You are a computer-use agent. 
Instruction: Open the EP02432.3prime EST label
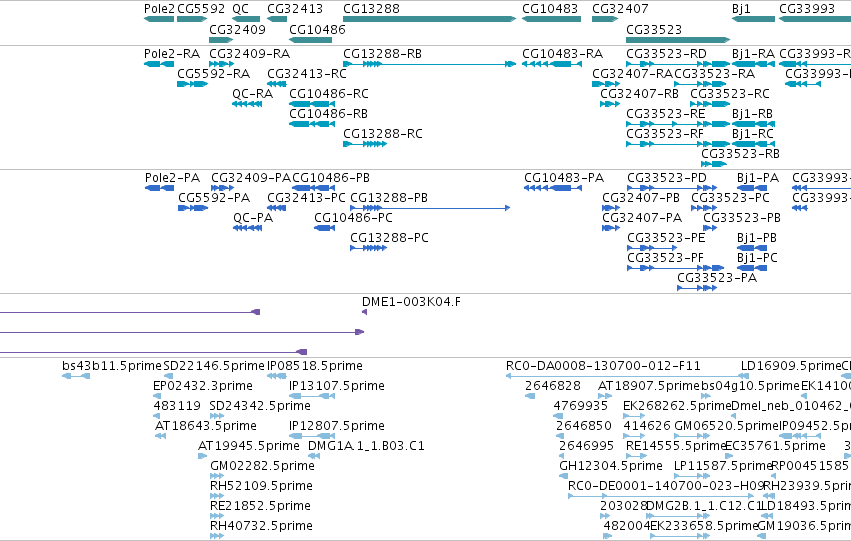[x=202, y=386]
